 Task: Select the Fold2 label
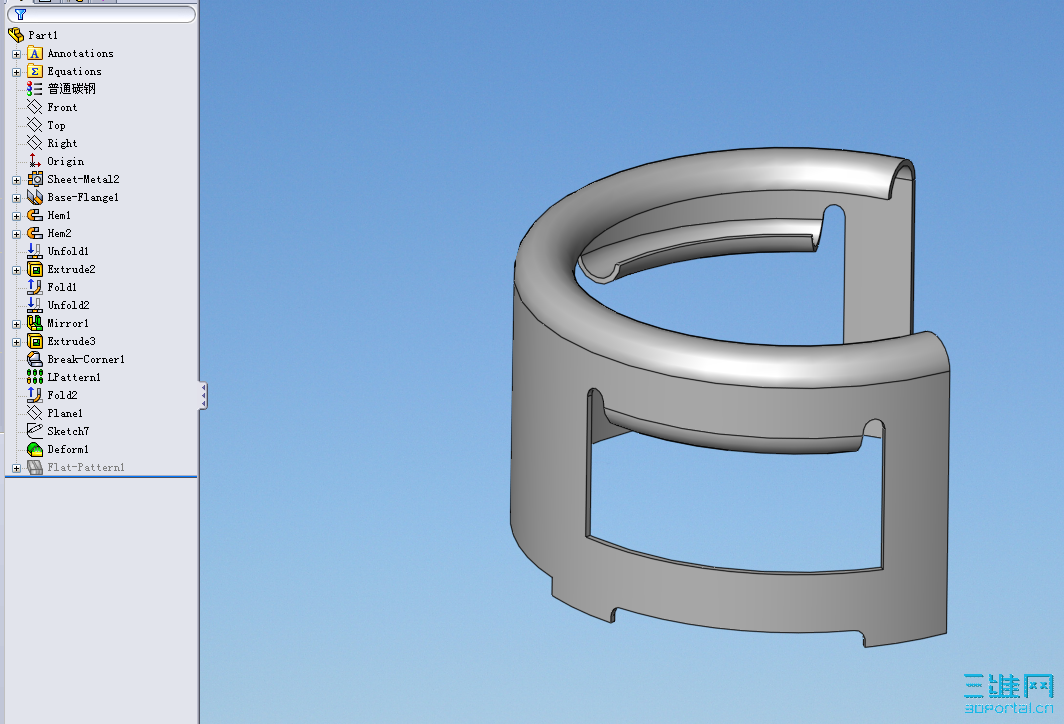point(62,395)
